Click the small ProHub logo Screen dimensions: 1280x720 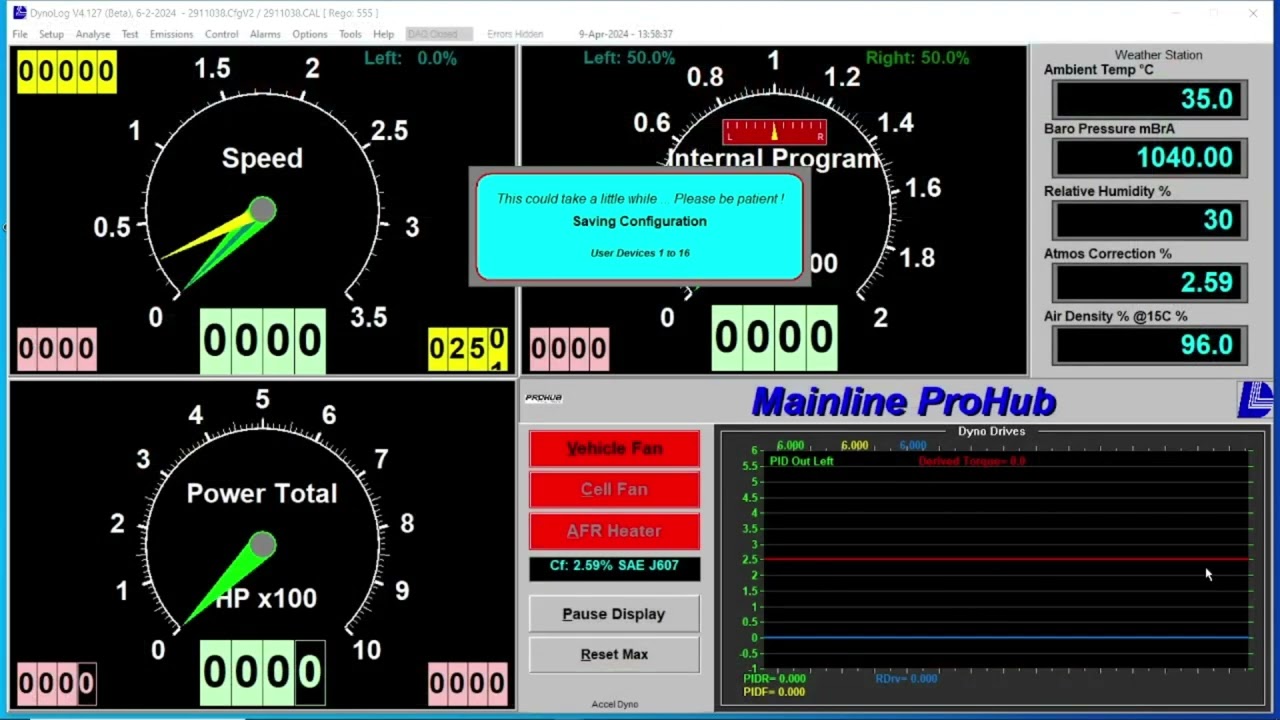(544, 398)
